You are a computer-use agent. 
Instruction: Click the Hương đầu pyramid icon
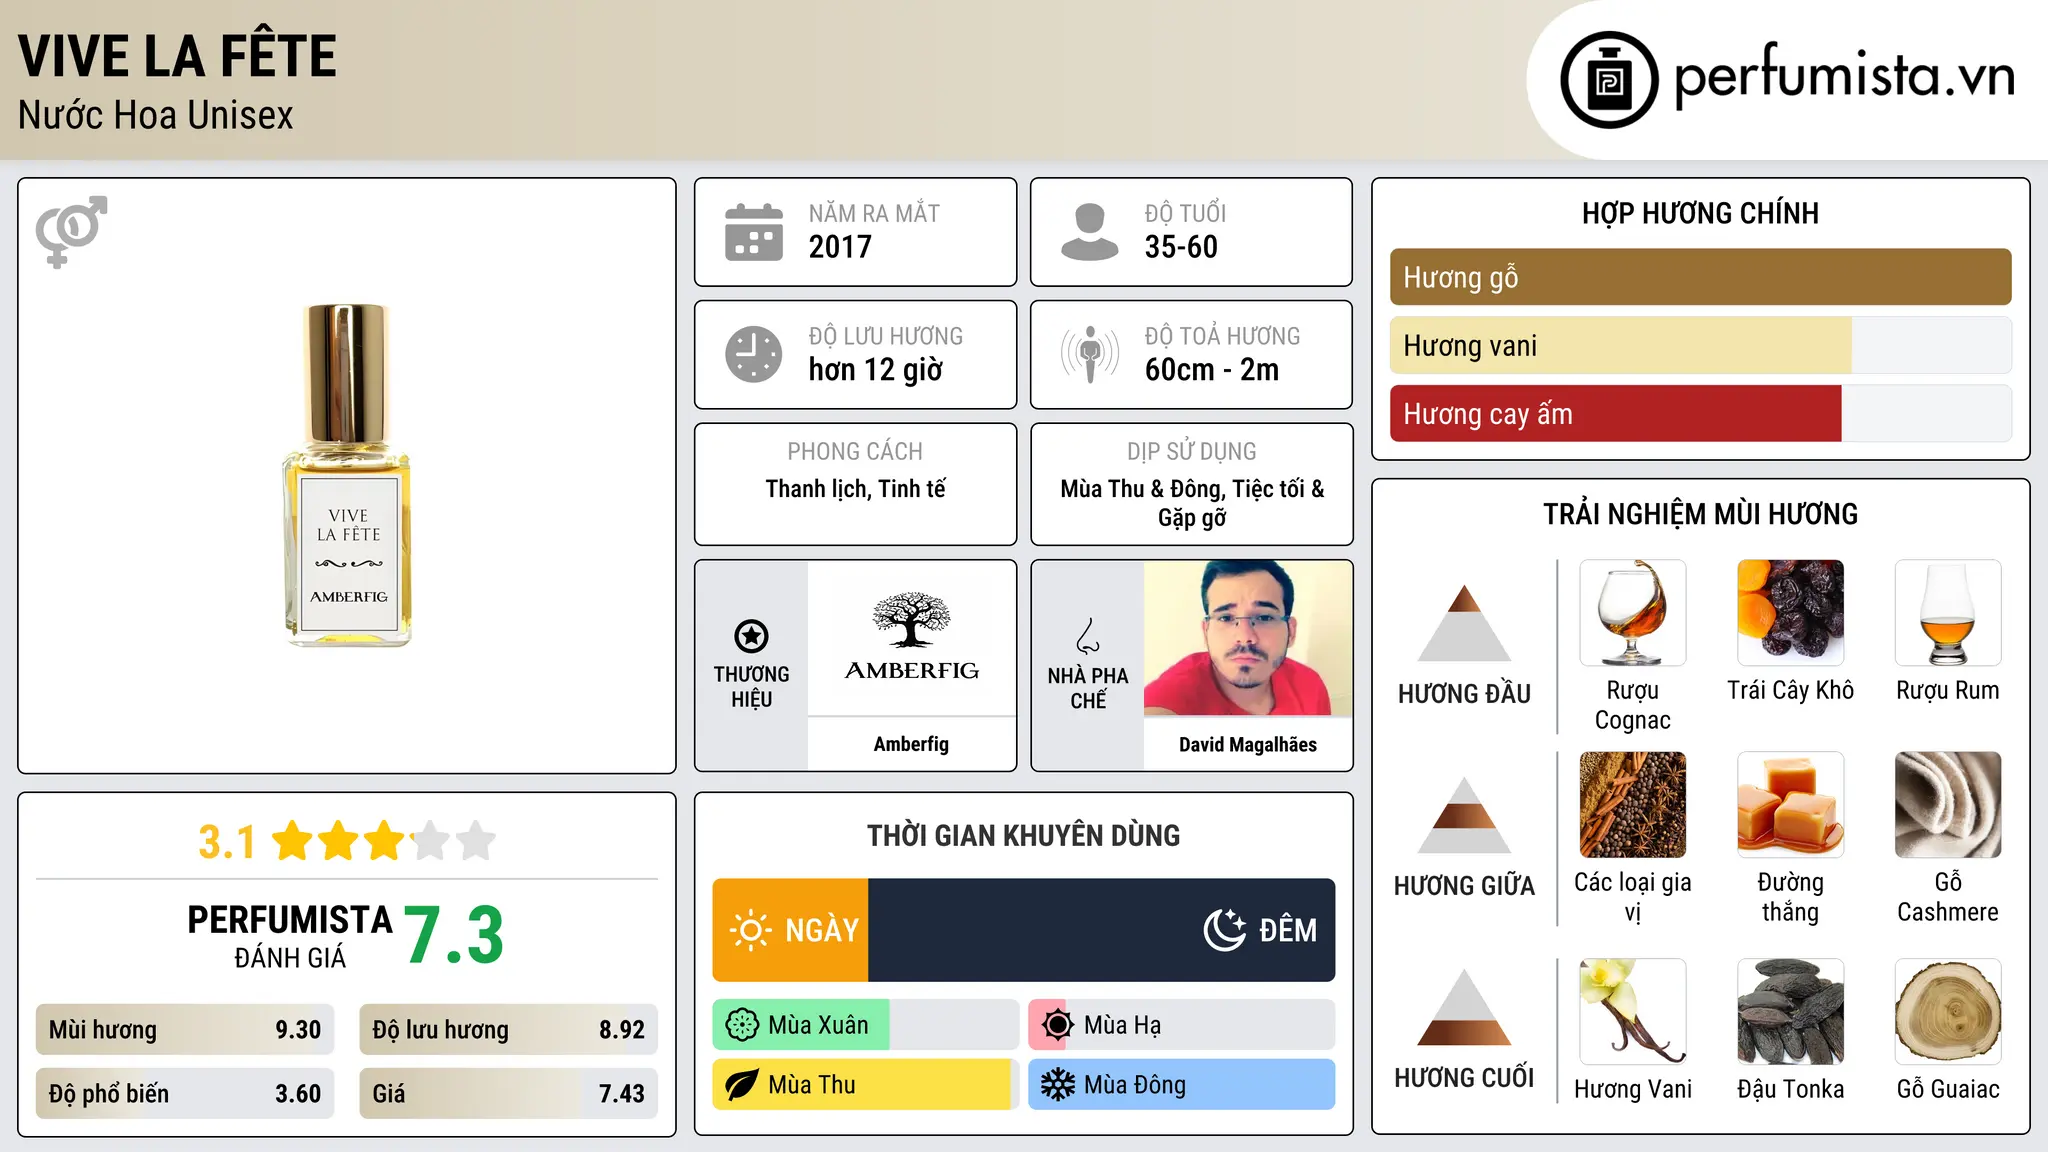1465,623
